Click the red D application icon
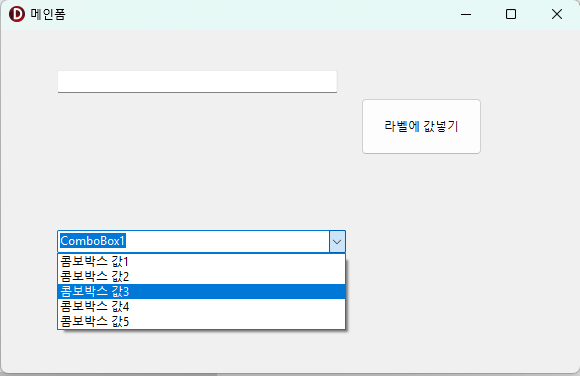This screenshot has width=580, height=376. pyautogui.click(x=17, y=14)
